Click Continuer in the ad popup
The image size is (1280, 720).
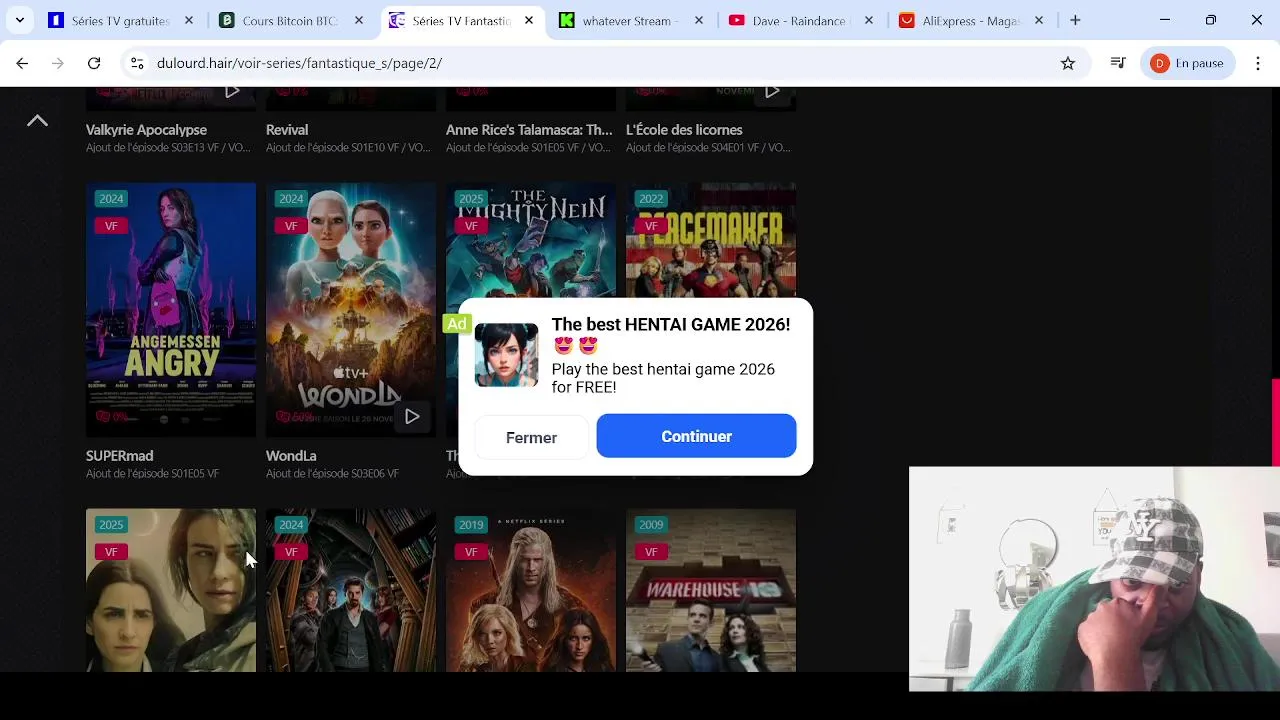(x=696, y=436)
